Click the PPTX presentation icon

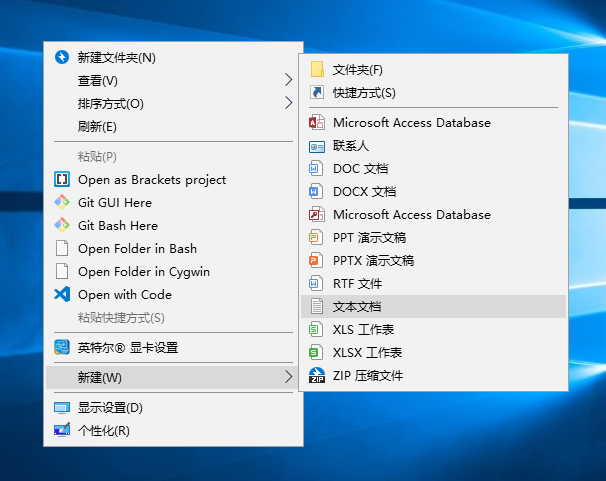317,261
